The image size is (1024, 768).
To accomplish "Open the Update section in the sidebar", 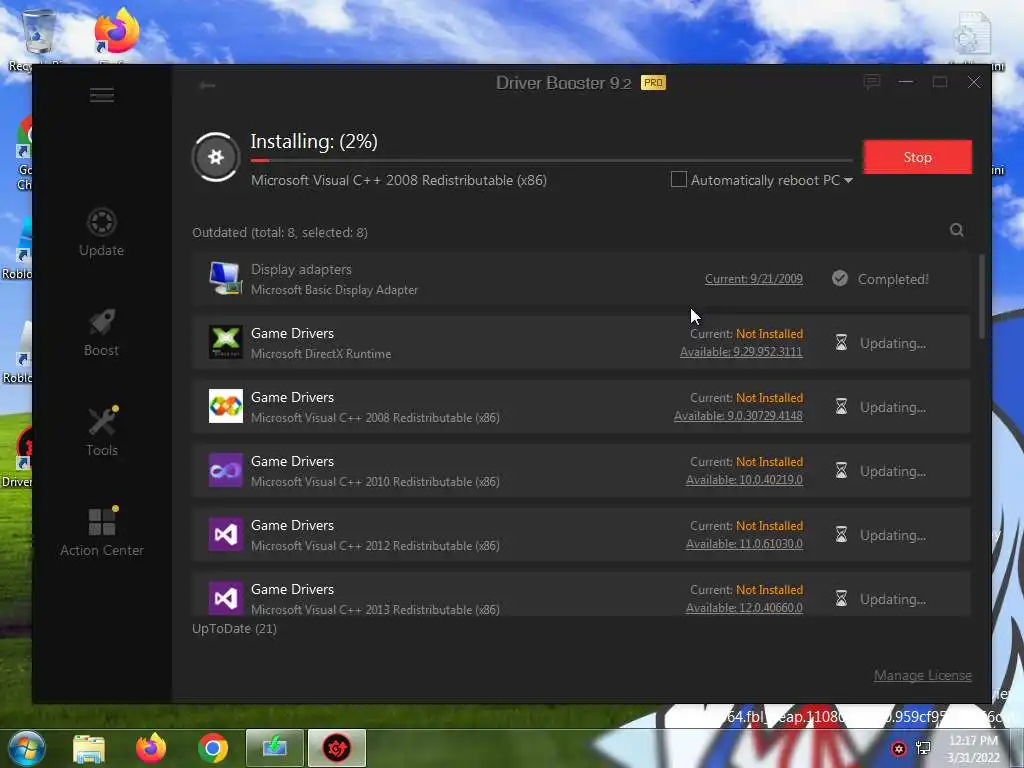I will [x=102, y=232].
